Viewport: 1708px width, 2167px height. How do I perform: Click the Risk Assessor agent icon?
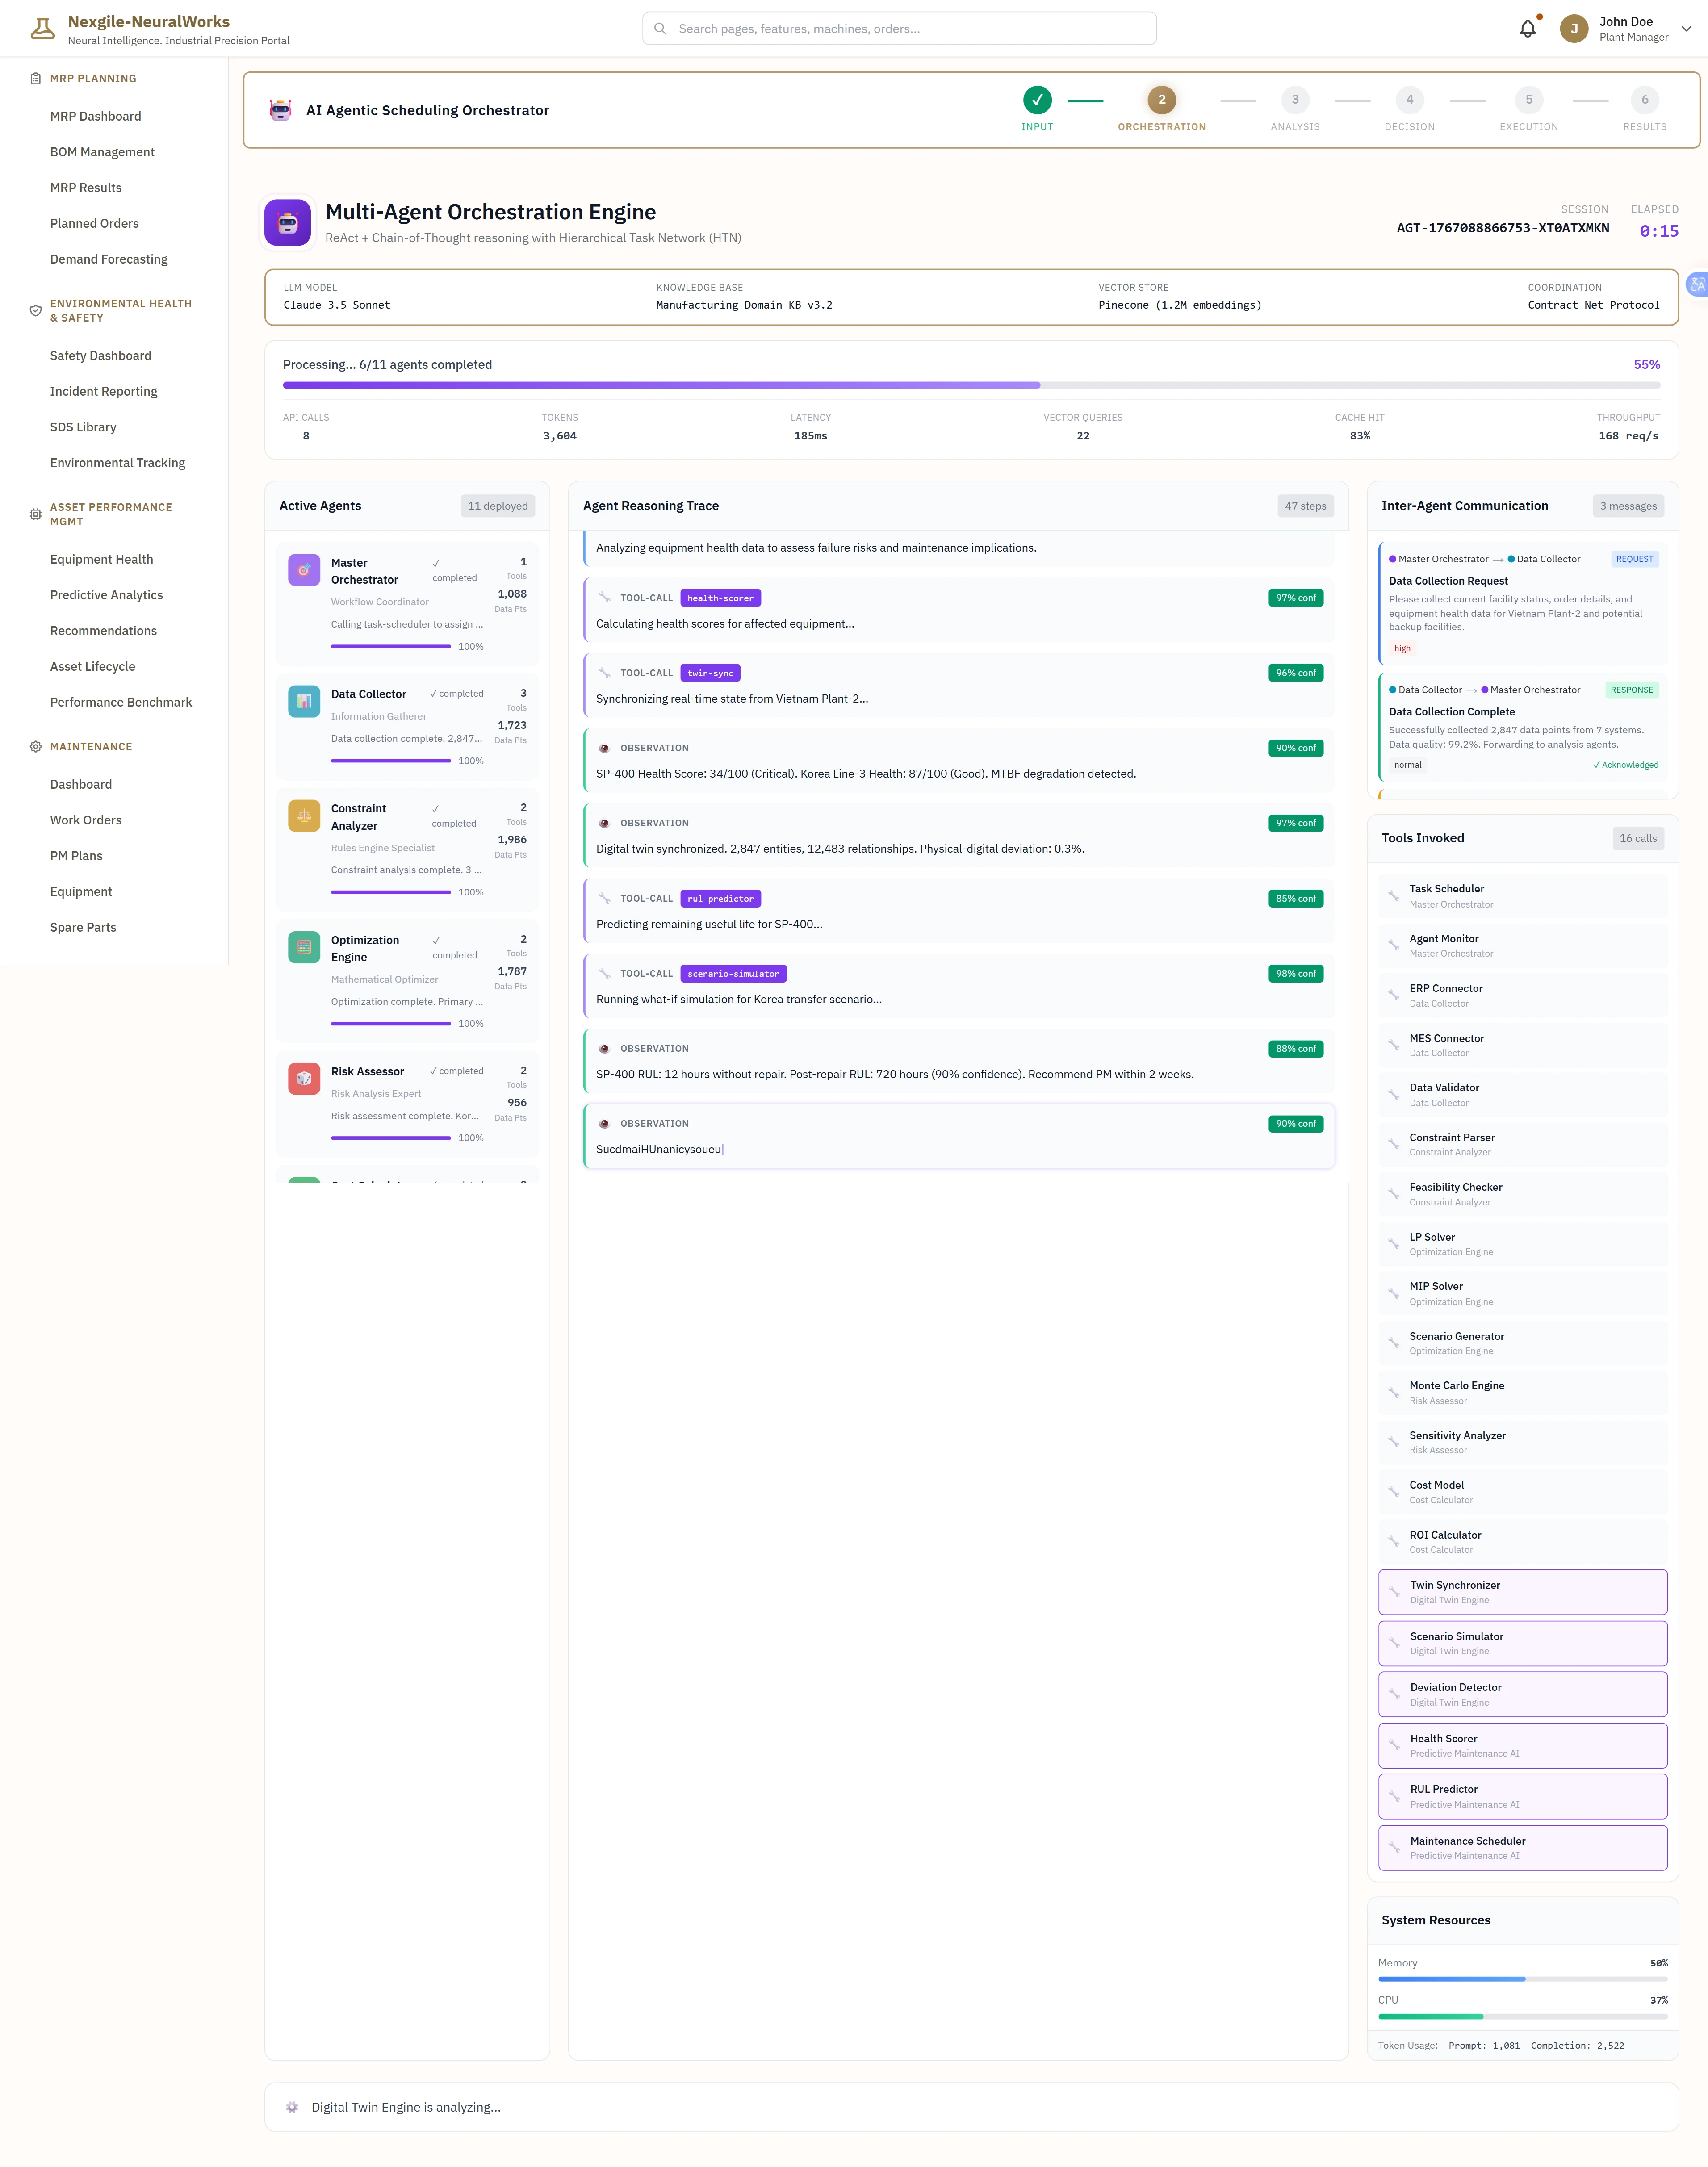coord(304,1078)
